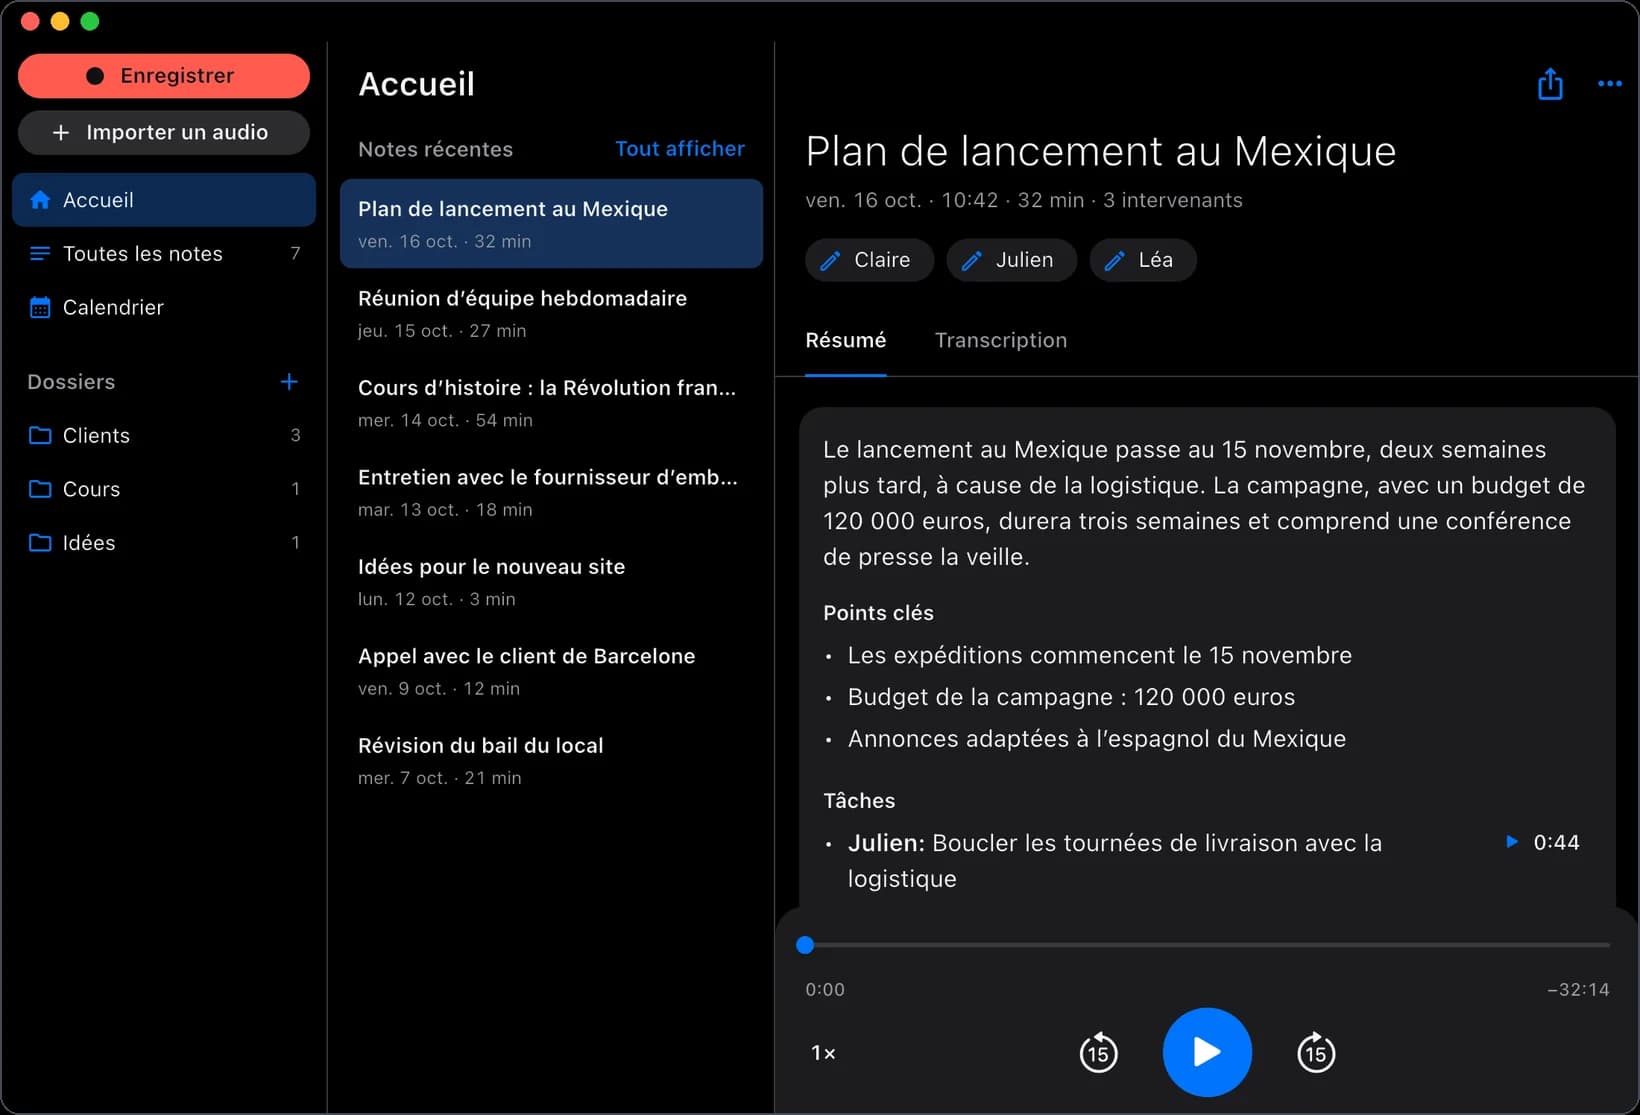Click the share icon above the note title
This screenshot has height=1115, width=1640.
[x=1550, y=84]
